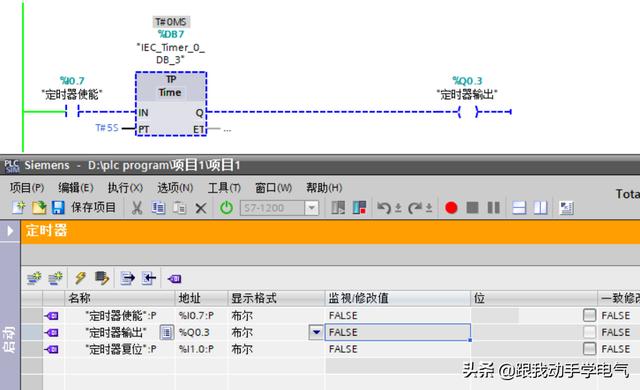Open the S7-1200 PLC type dropdown
The width and height of the screenshot is (640, 390).
click(x=311, y=208)
